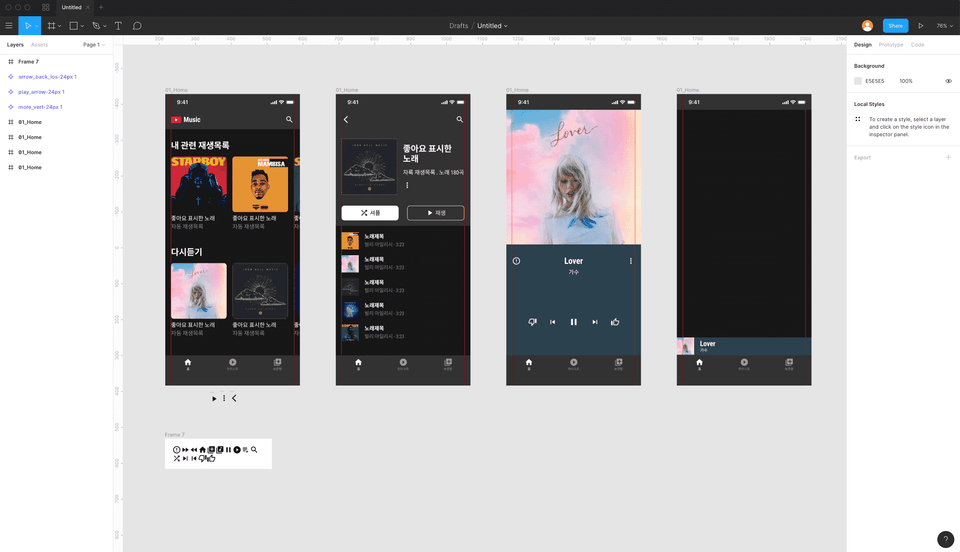960x552 pixels.
Task: Click search icon on Music home screen
Action: tap(289, 119)
